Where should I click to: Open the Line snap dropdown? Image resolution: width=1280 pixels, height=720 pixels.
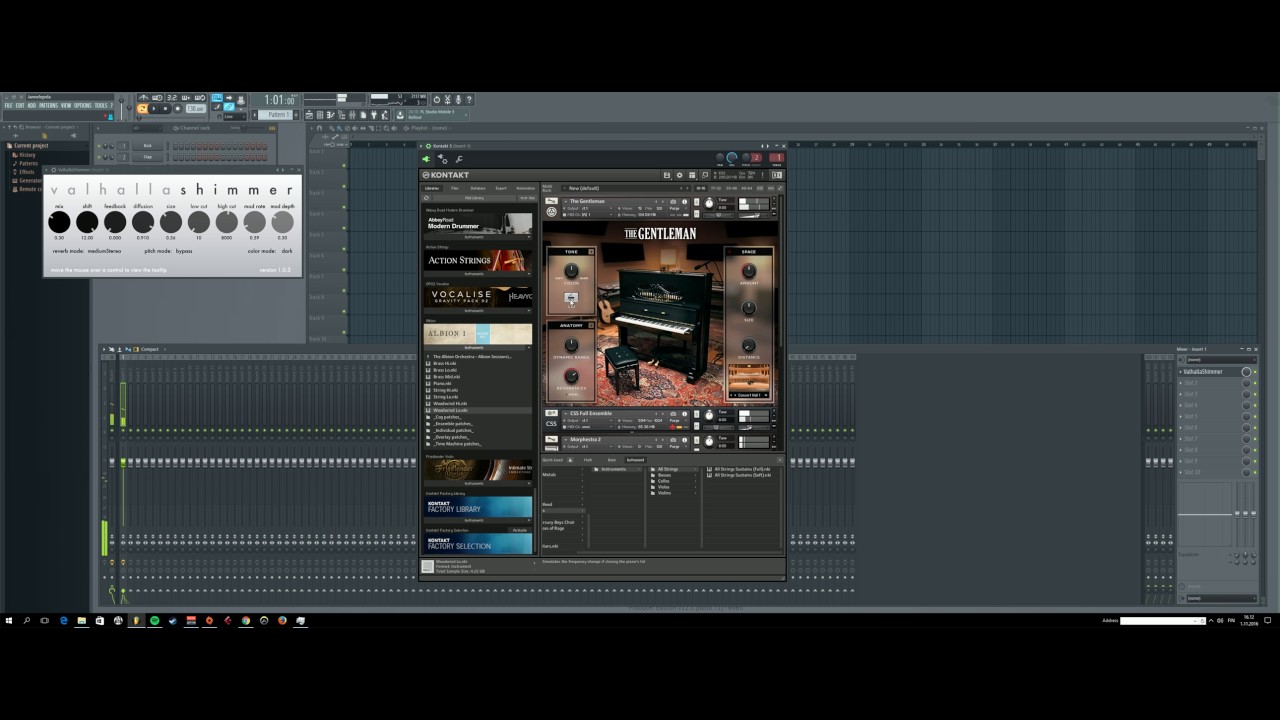click(x=235, y=116)
